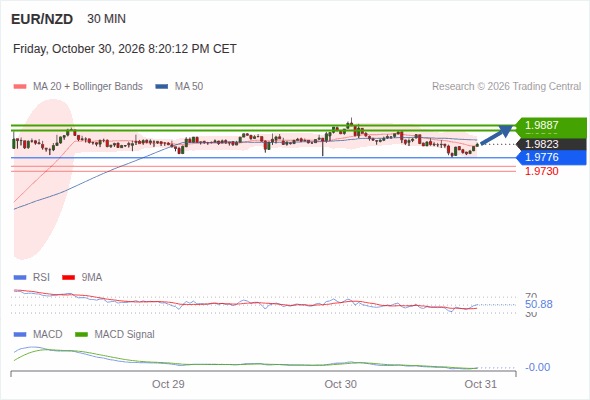Click the Research © 2026 Trading Central credit

[506, 87]
